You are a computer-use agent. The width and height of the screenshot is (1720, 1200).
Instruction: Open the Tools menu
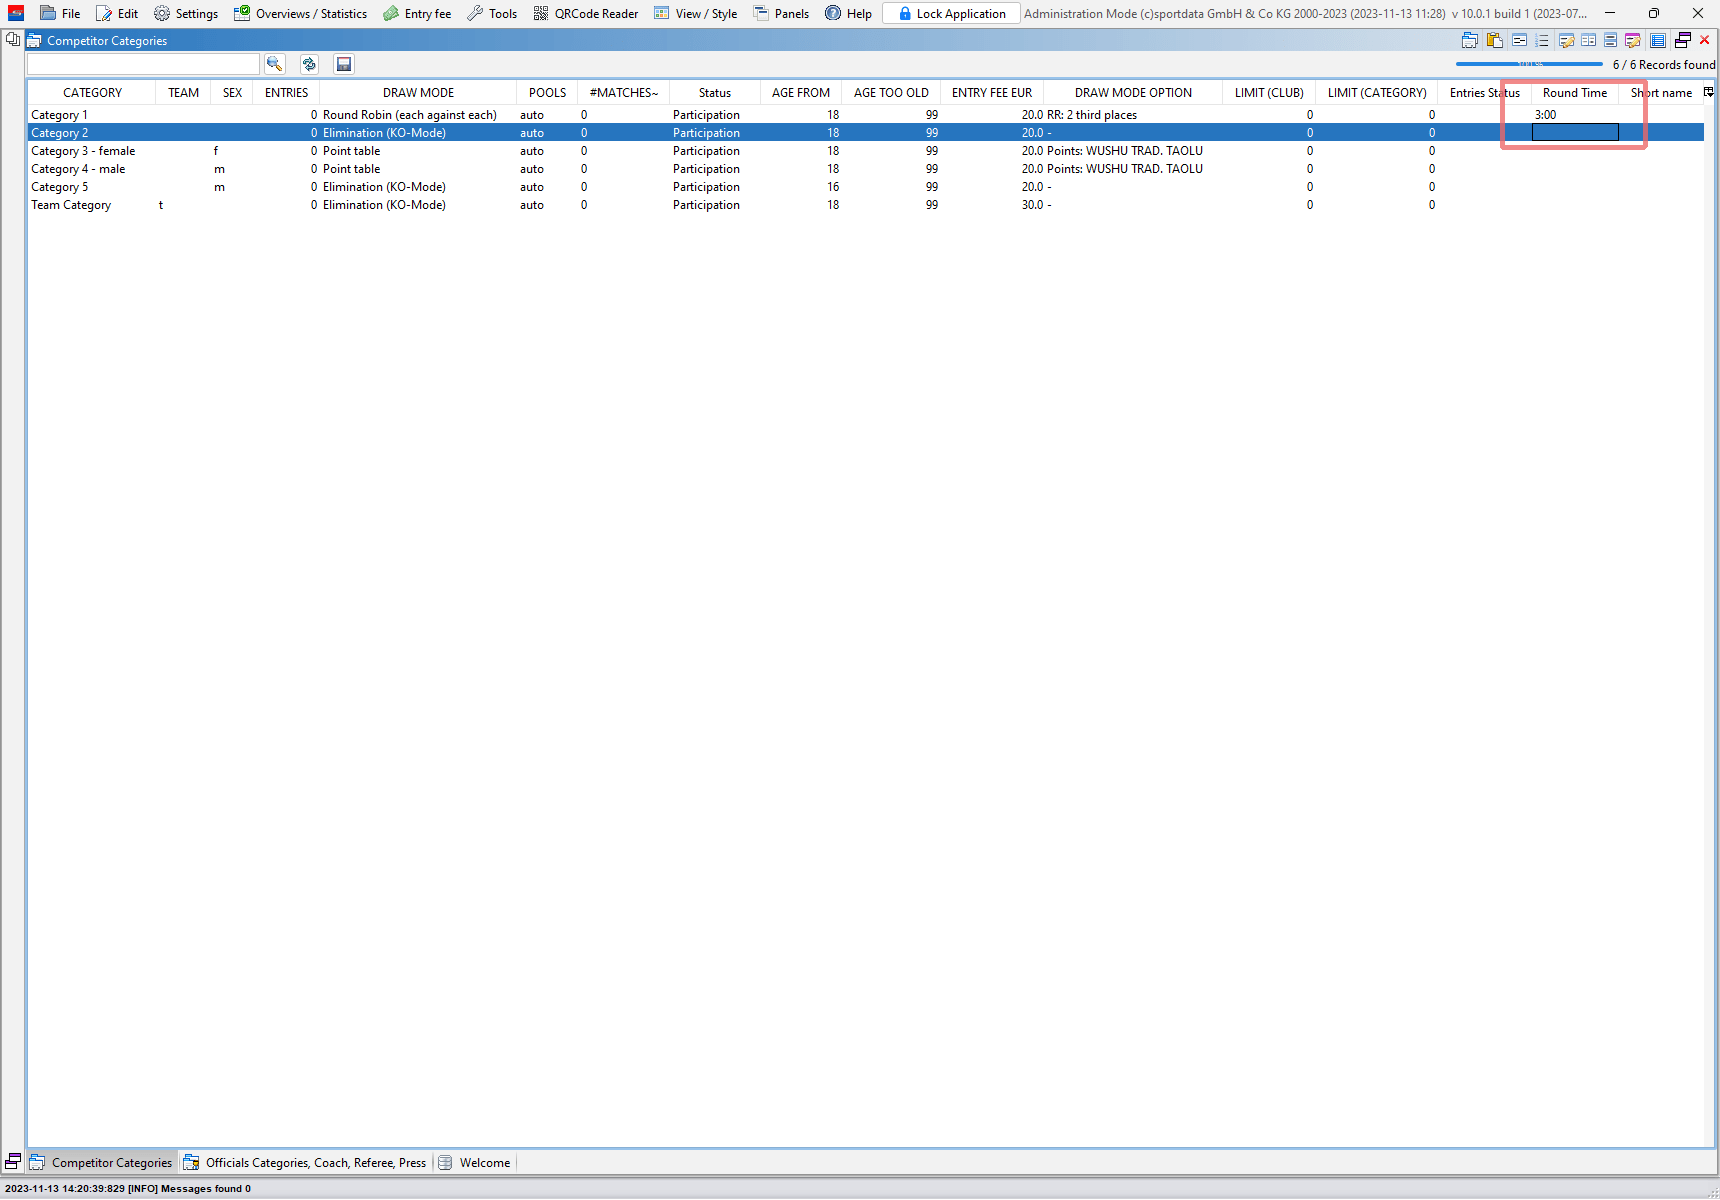pyautogui.click(x=492, y=13)
